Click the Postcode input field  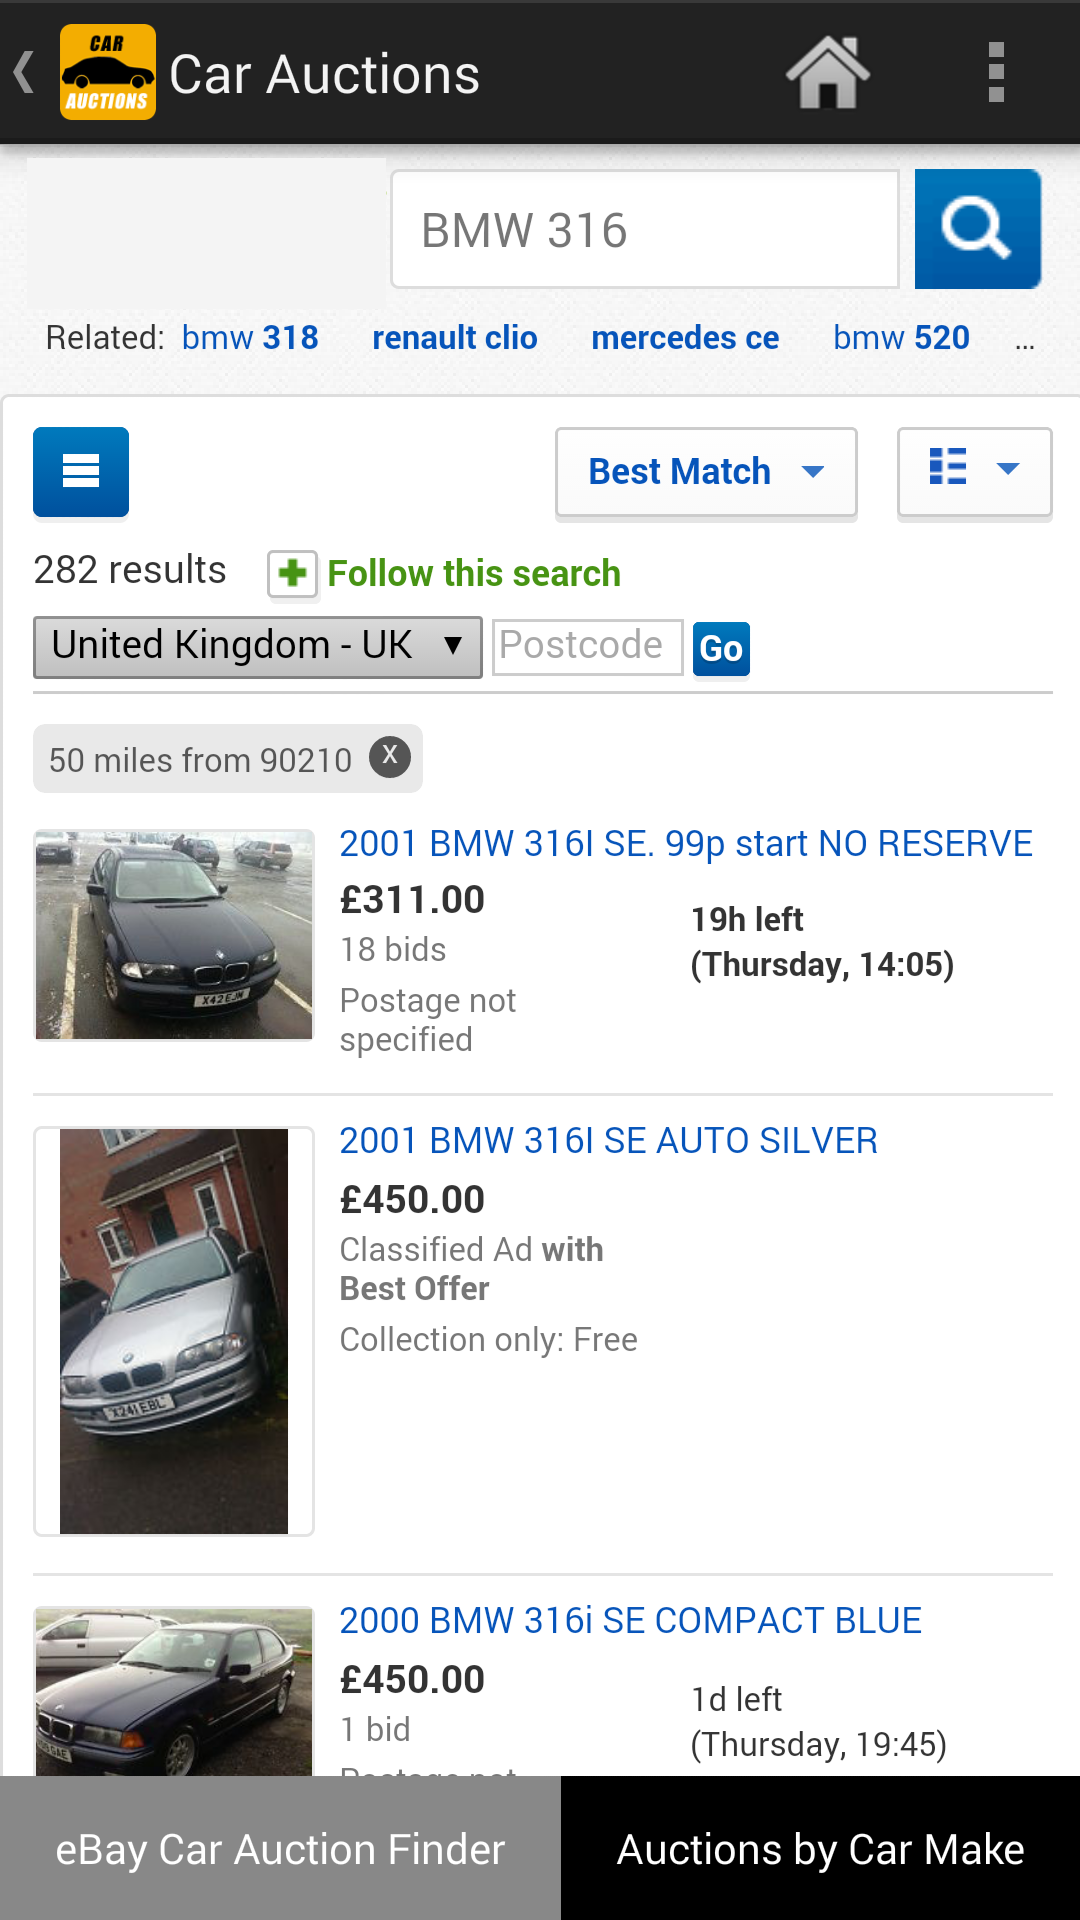click(x=587, y=646)
